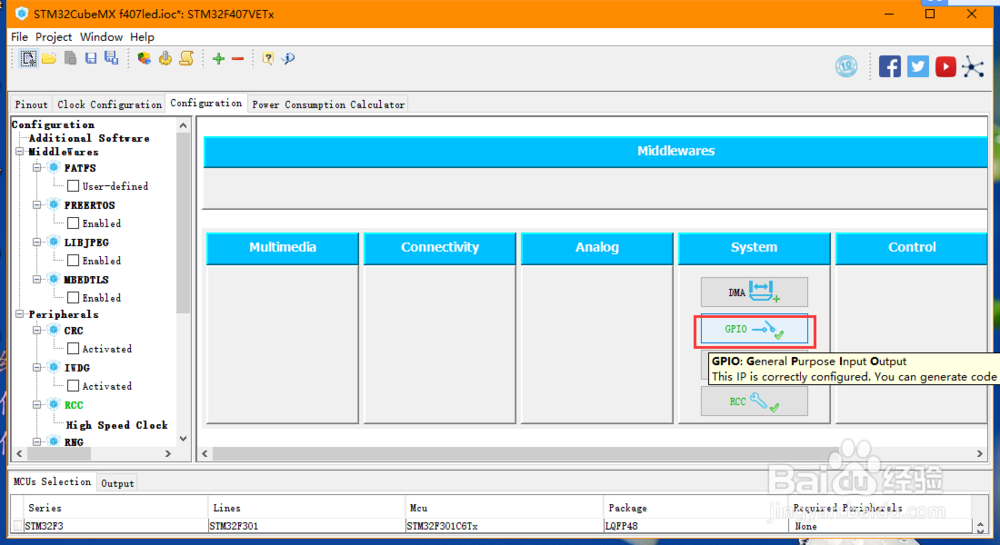Image resolution: width=1000 pixels, height=545 pixels.
Task: Click the cube icon beside LIBJPEG
Action: (54, 242)
